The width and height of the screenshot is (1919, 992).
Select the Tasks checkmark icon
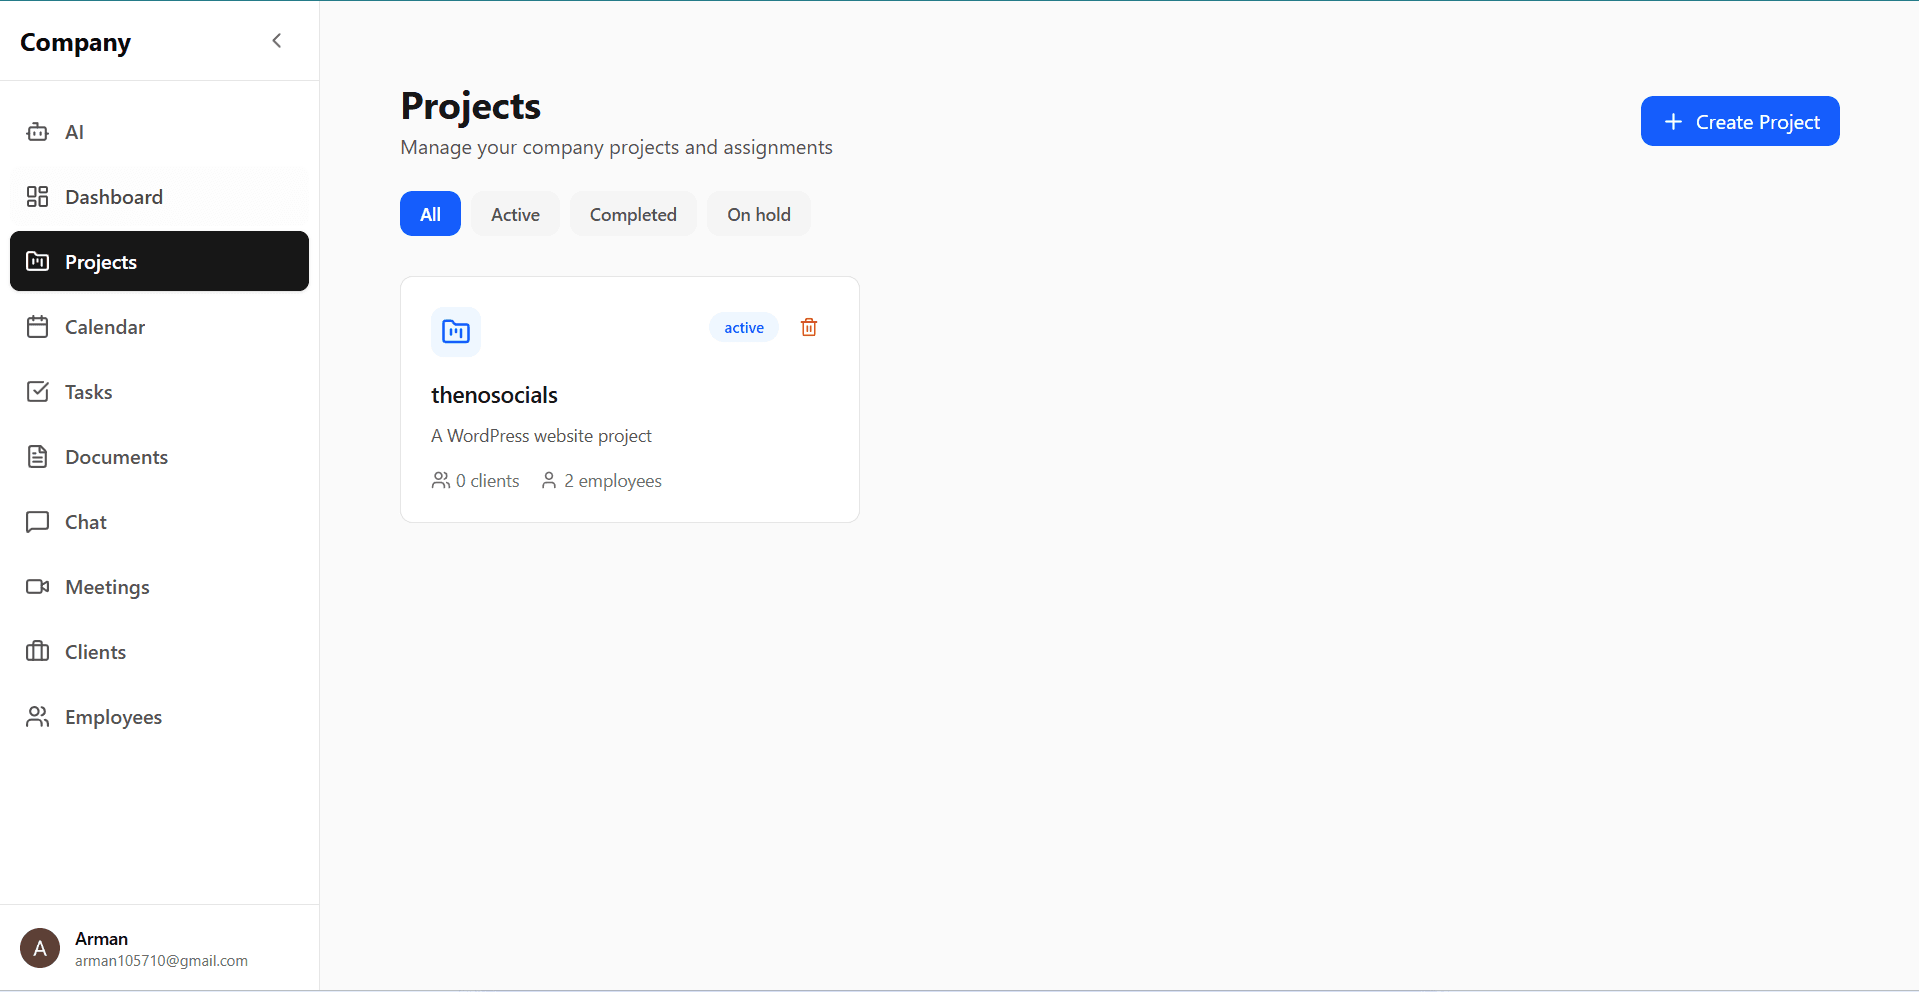[37, 391]
